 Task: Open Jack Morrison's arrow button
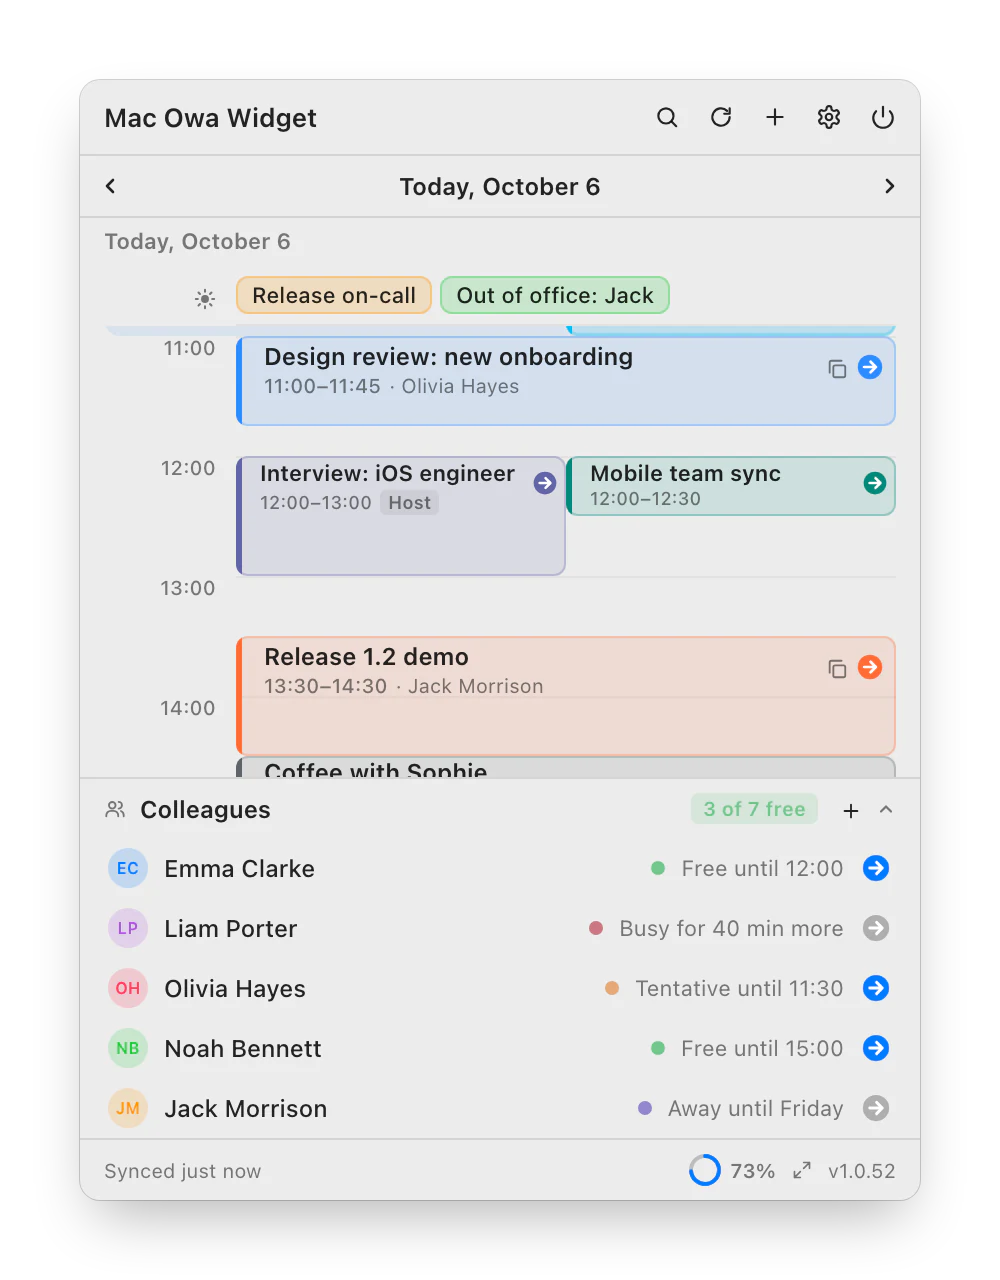[876, 1108]
